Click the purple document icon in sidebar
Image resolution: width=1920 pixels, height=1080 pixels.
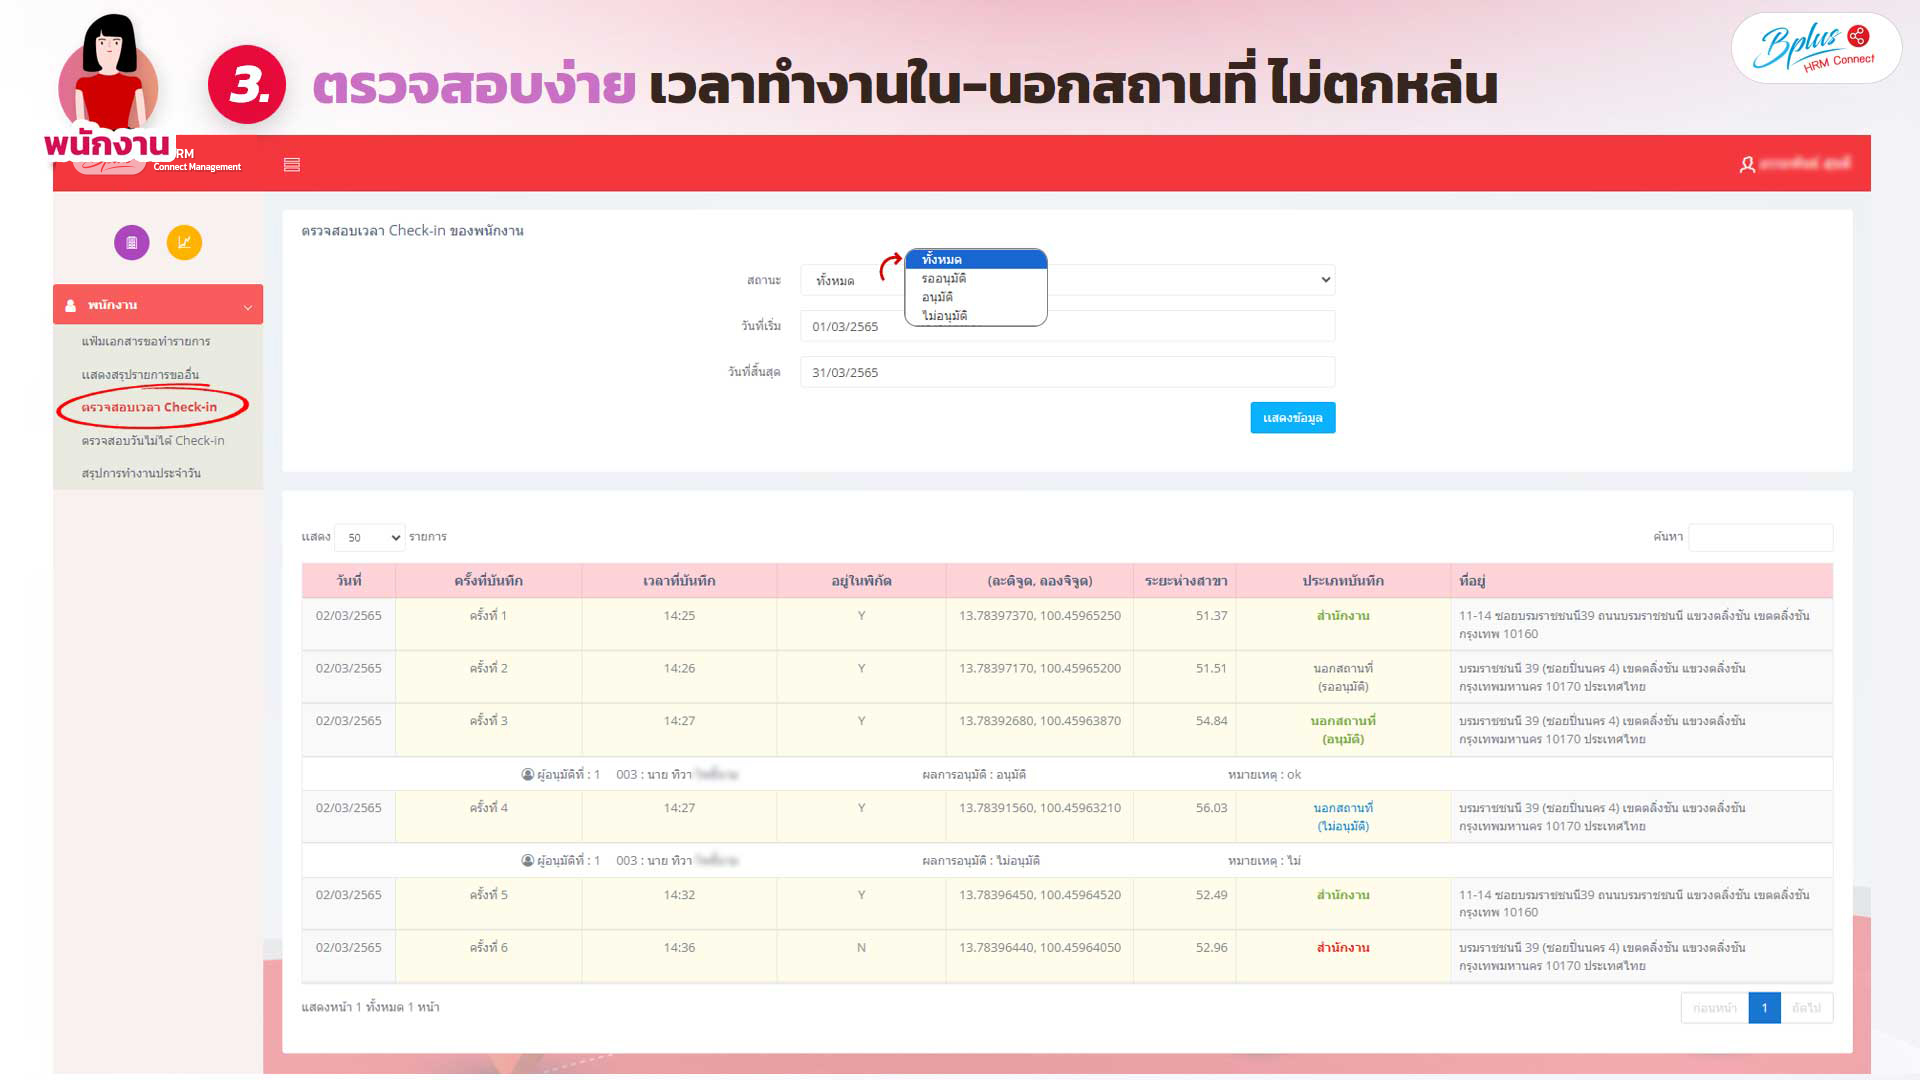[x=131, y=242]
